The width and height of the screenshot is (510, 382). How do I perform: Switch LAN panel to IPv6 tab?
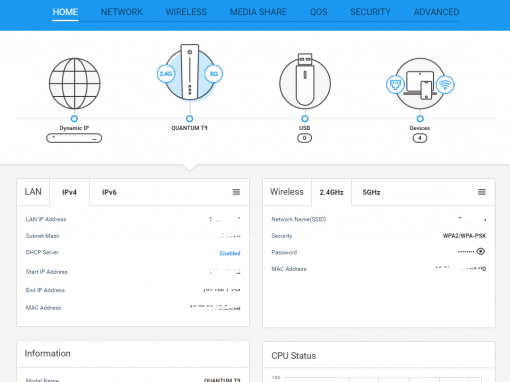coord(109,192)
